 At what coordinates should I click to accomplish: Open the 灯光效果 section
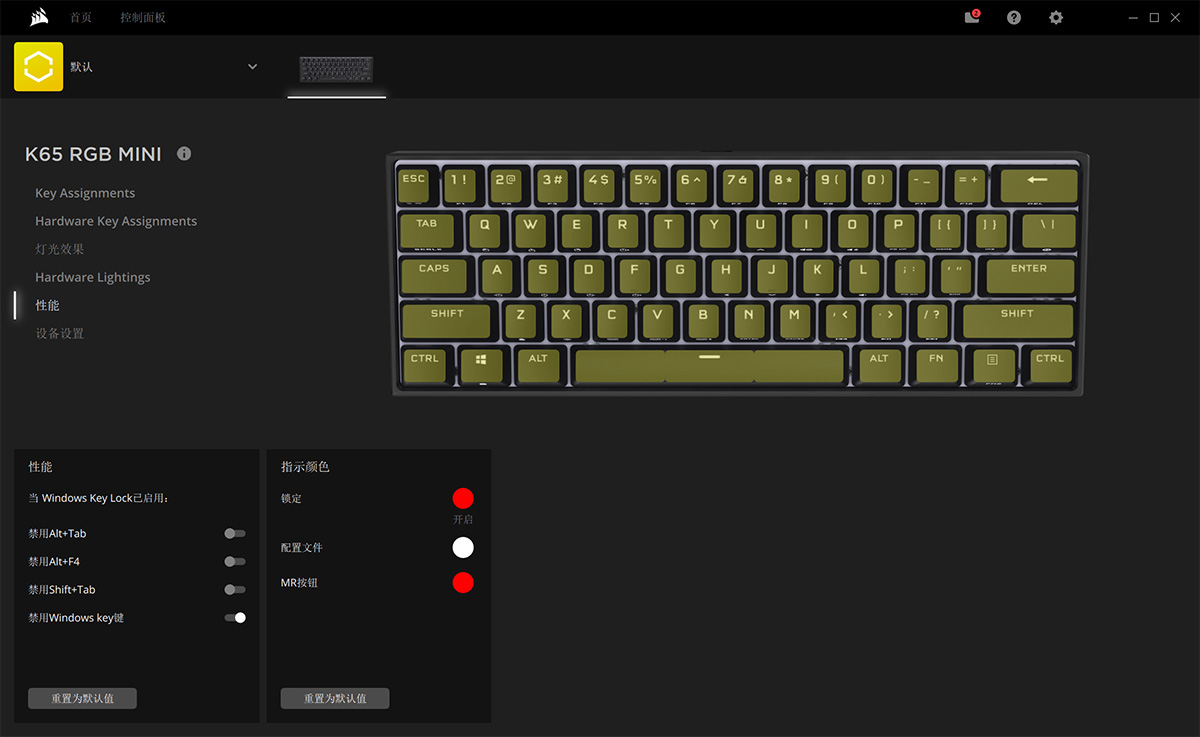click(x=60, y=249)
